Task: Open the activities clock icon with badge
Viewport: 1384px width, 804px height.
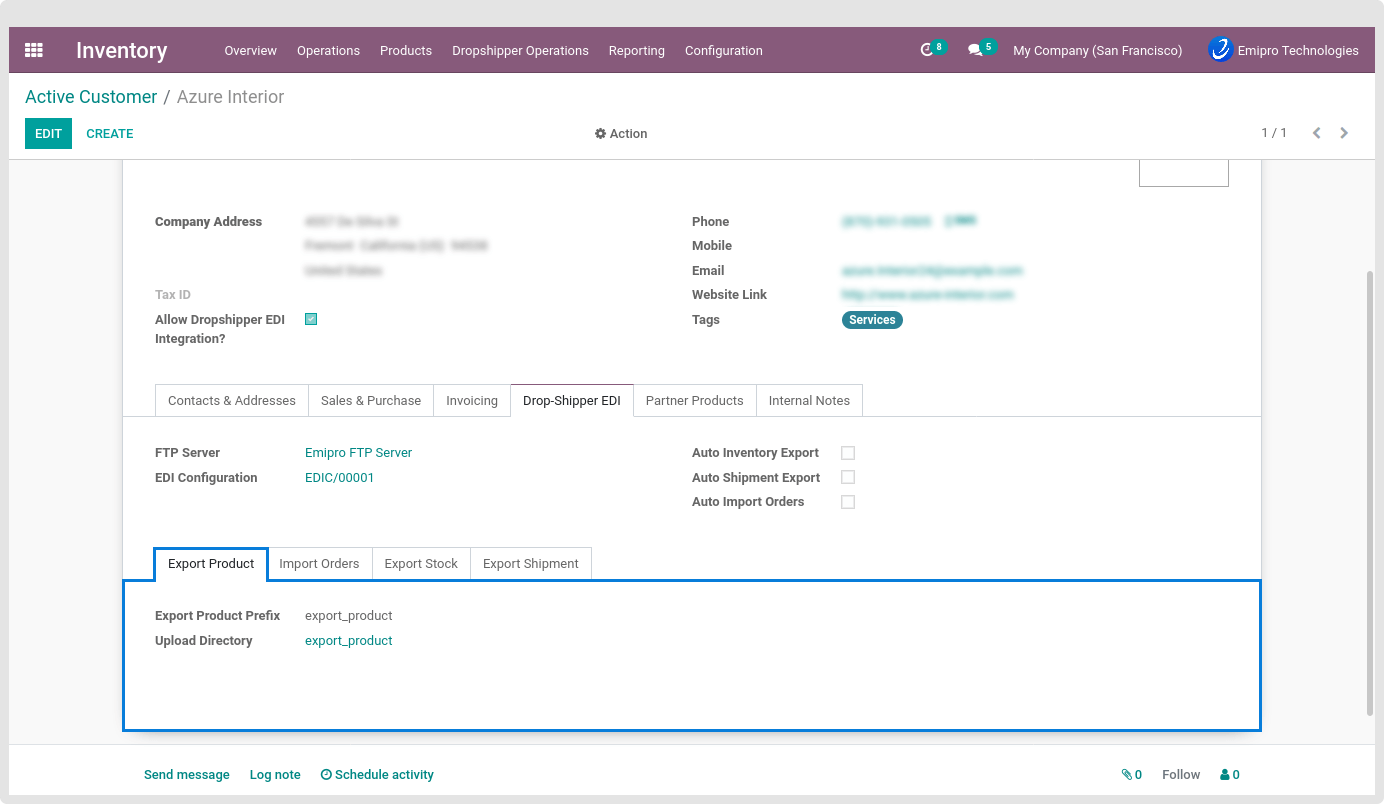Action: (927, 50)
